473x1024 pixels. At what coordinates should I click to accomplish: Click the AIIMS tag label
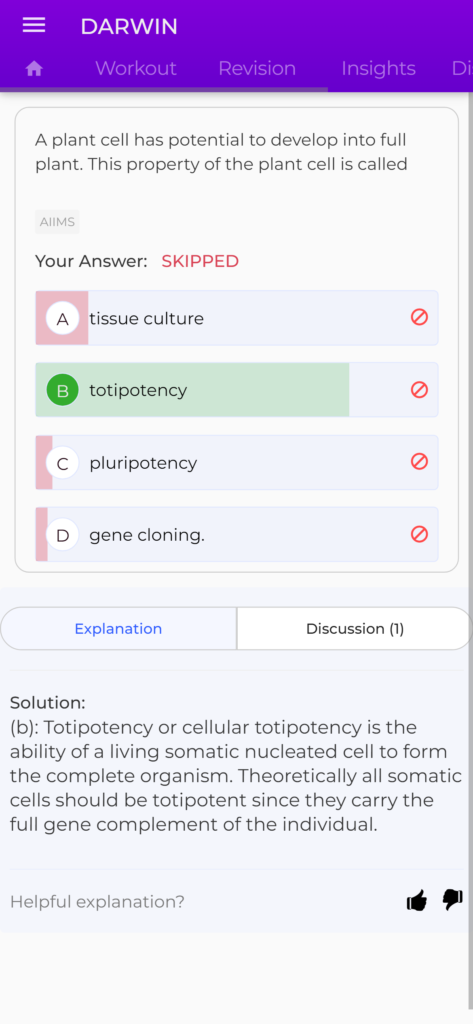click(x=57, y=222)
